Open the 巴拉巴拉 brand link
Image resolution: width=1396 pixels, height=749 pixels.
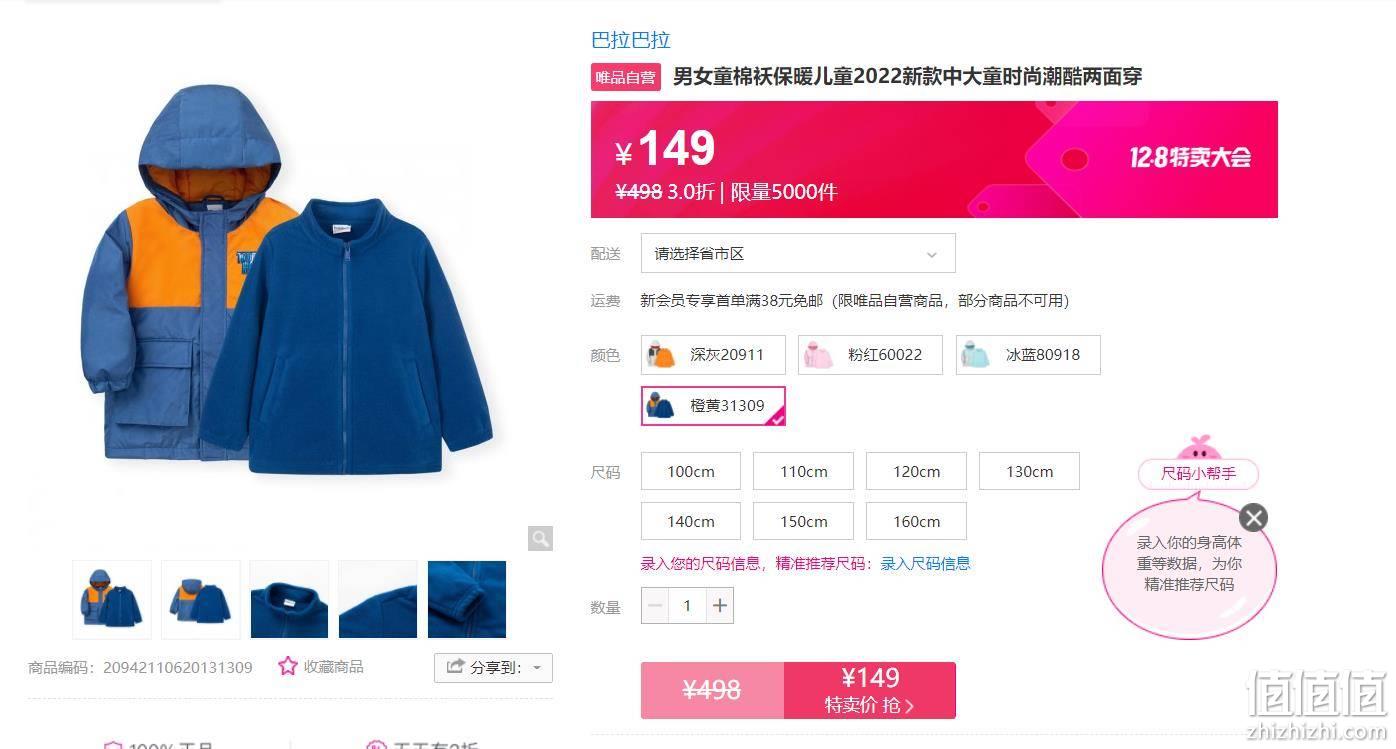631,40
